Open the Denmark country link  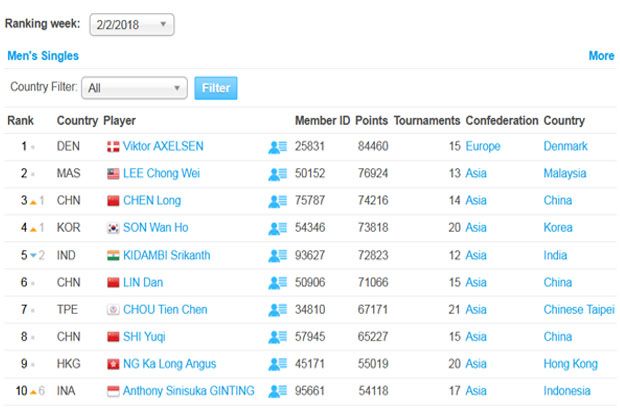[x=565, y=146]
